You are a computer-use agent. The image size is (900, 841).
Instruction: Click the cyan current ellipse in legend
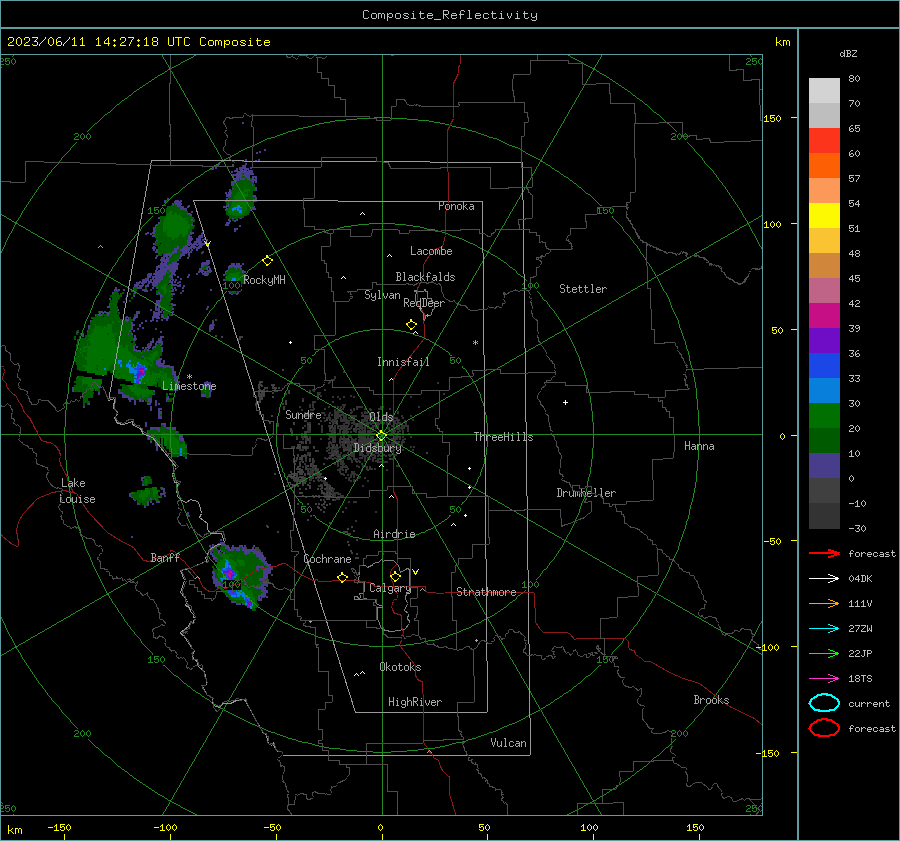[x=824, y=703]
